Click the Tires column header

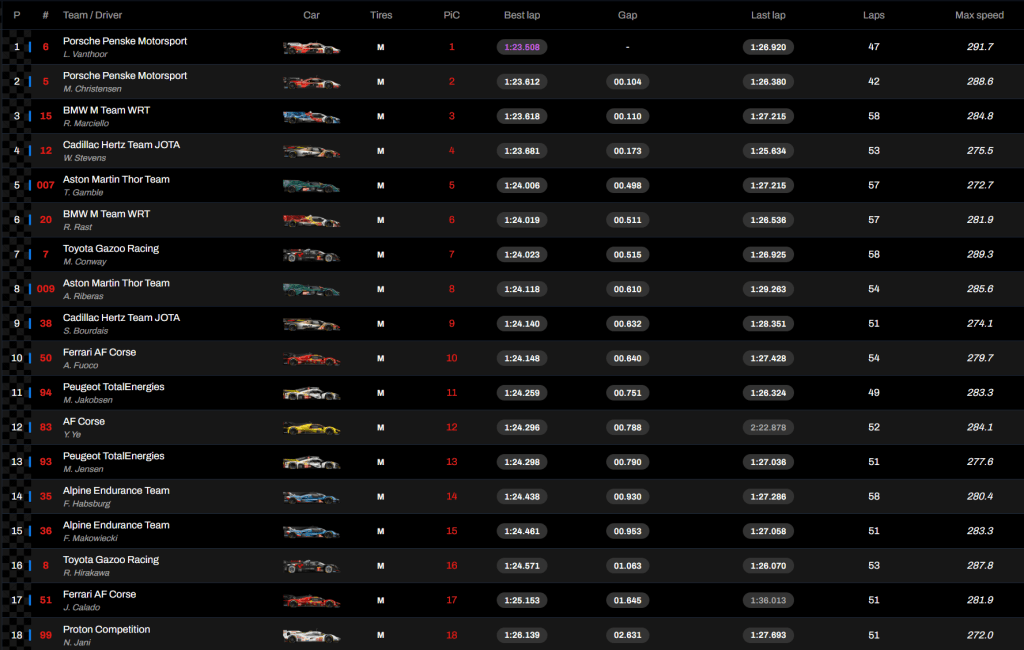pos(381,15)
